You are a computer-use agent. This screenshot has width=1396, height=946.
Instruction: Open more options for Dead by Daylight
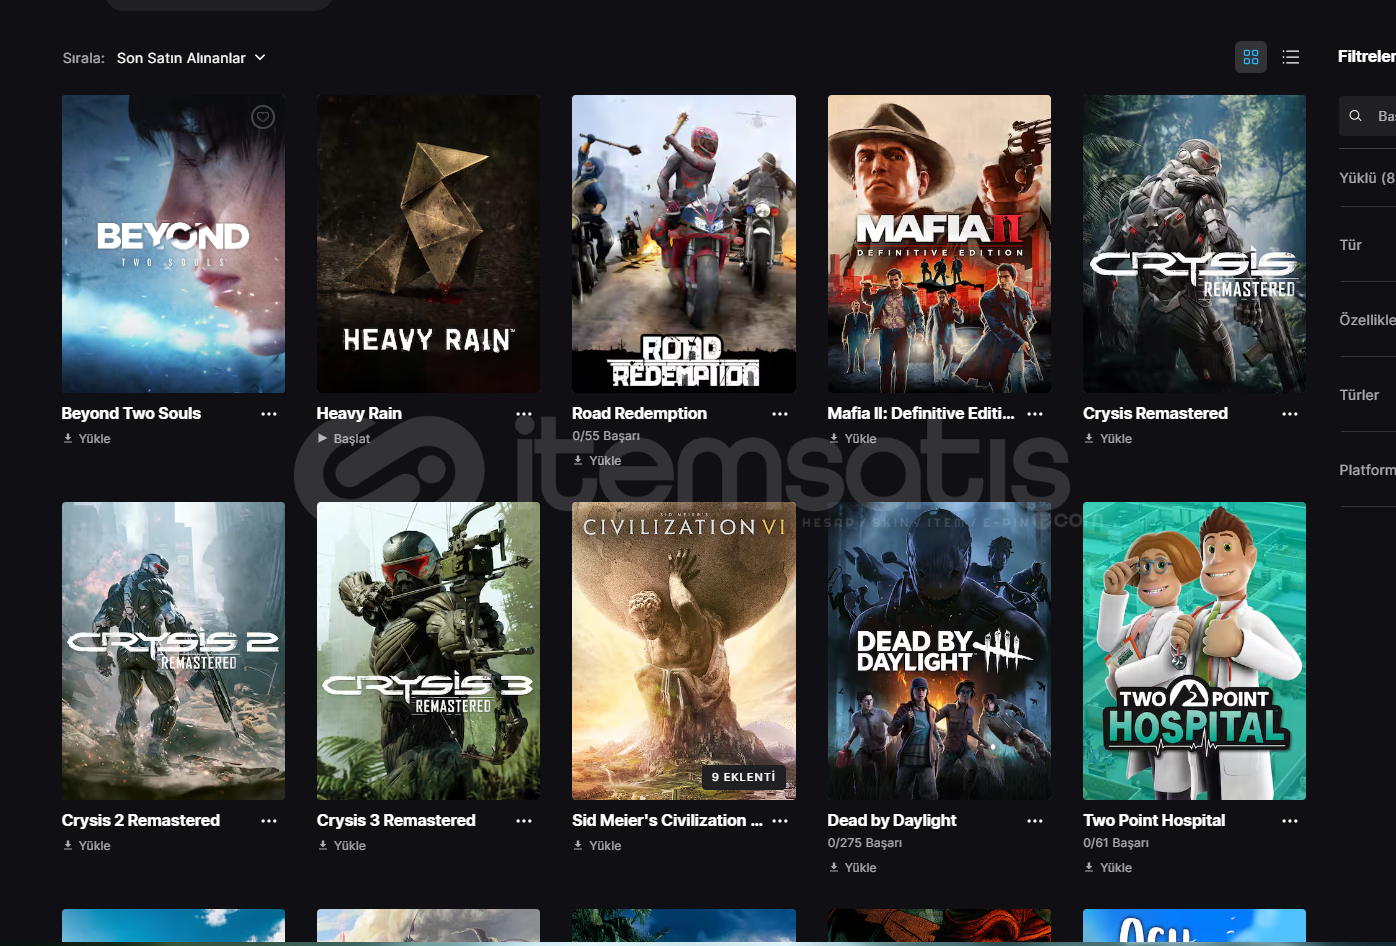pos(1035,821)
